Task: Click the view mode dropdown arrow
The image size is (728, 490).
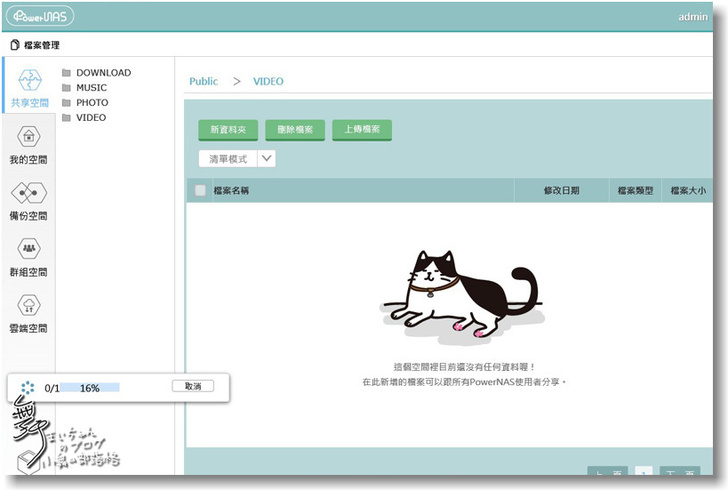Action: (x=266, y=158)
